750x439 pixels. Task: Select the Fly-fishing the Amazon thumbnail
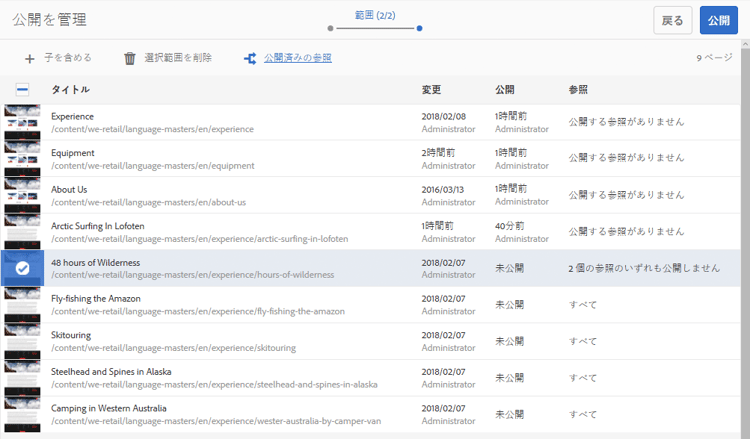22,305
